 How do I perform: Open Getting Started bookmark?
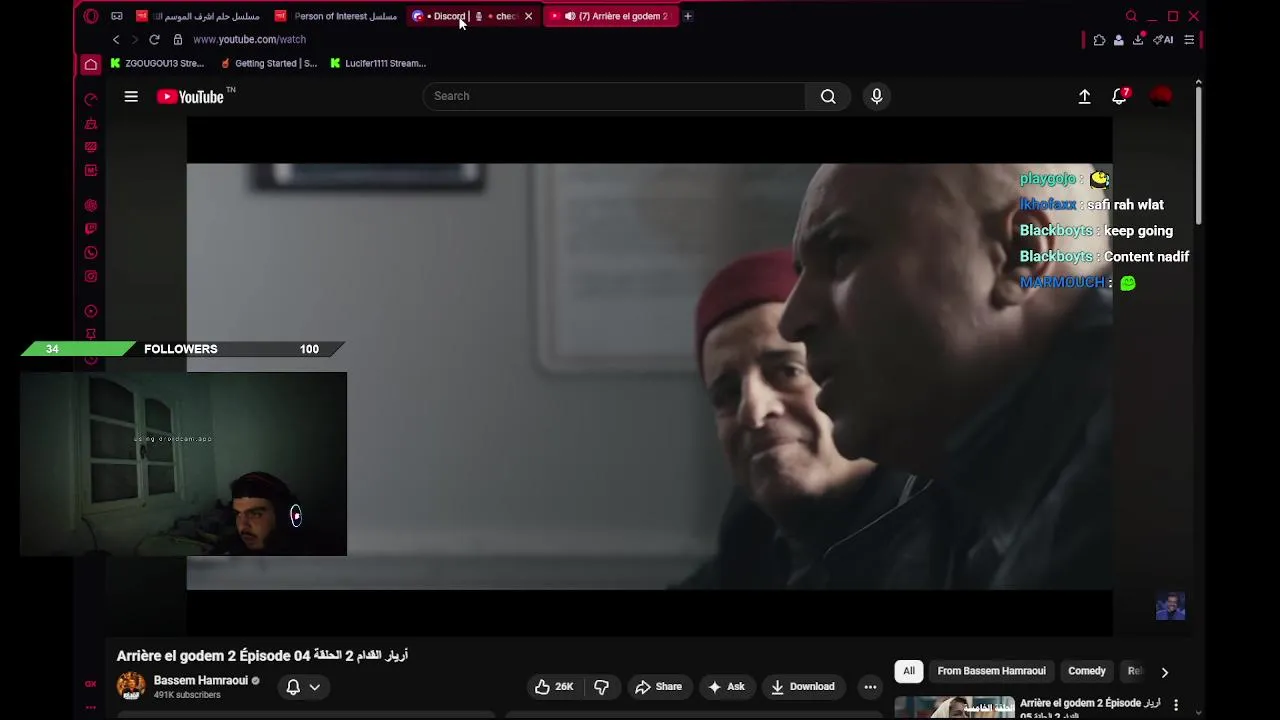pyautogui.click(x=269, y=63)
